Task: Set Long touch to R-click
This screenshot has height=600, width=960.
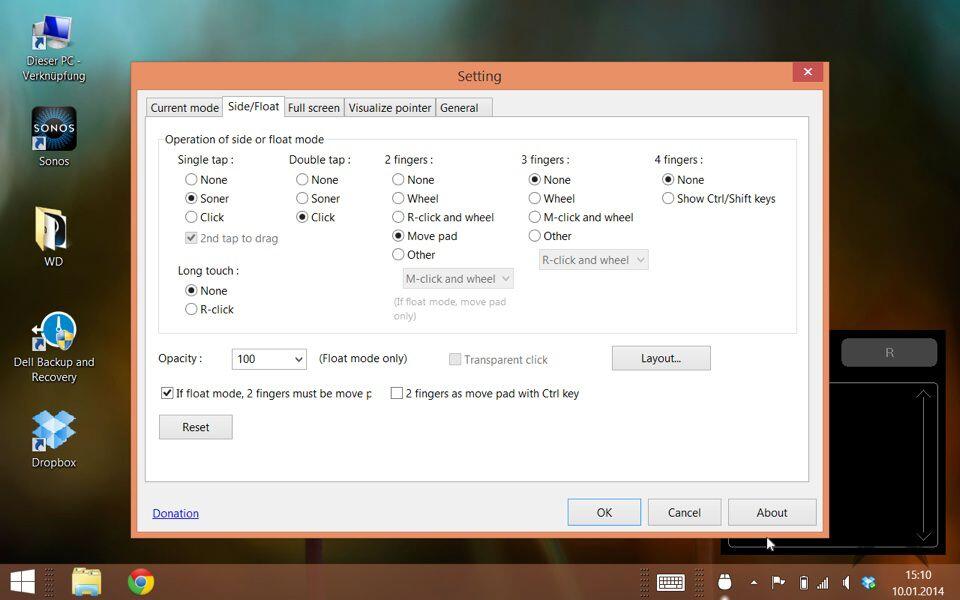Action: click(209, 309)
